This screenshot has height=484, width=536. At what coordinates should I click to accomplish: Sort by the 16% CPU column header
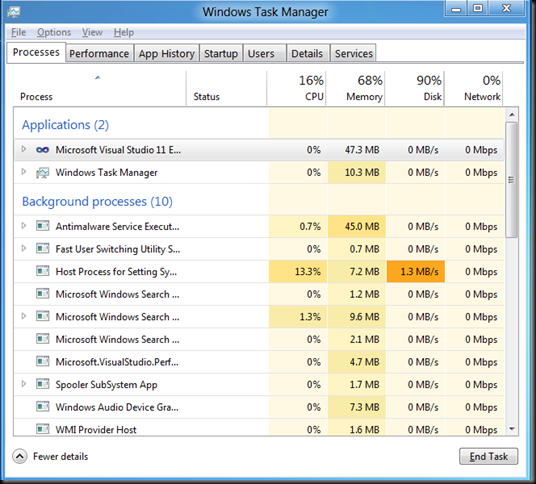click(296, 89)
